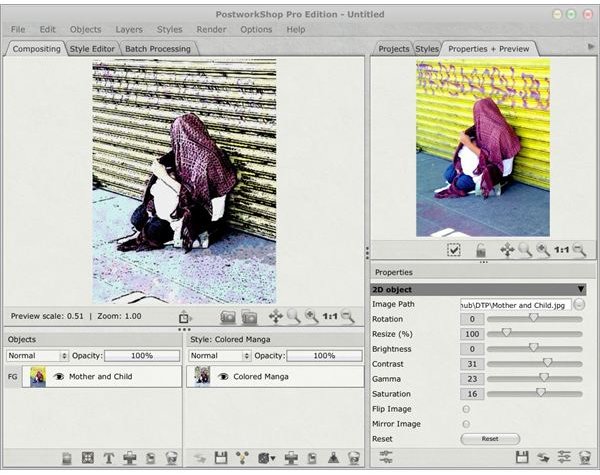This screenshot has width=600, height=475.
Task: Open the Objects blend mode Normal dropdown
Action: click(x=38, y=356)
